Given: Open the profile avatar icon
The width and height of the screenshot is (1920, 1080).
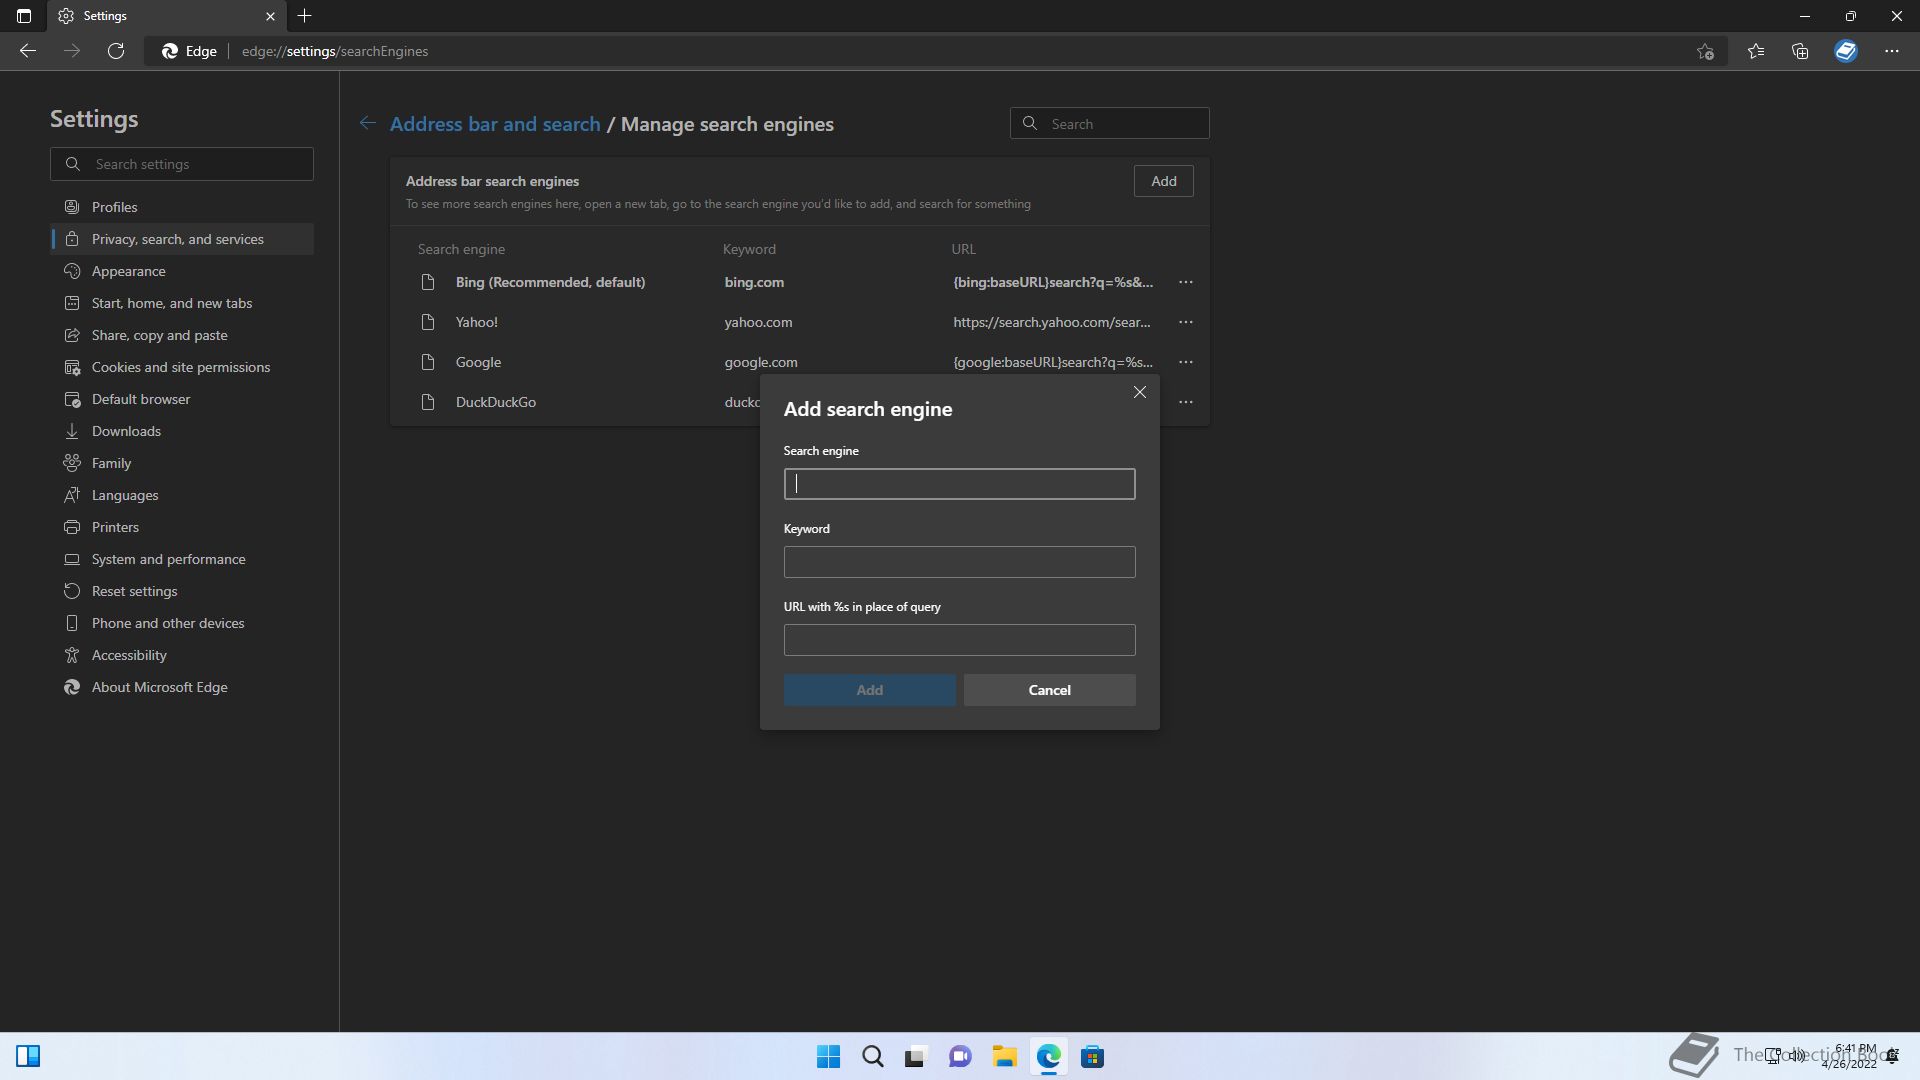Looking at the screenshot, I should (x=1846, y=51).
